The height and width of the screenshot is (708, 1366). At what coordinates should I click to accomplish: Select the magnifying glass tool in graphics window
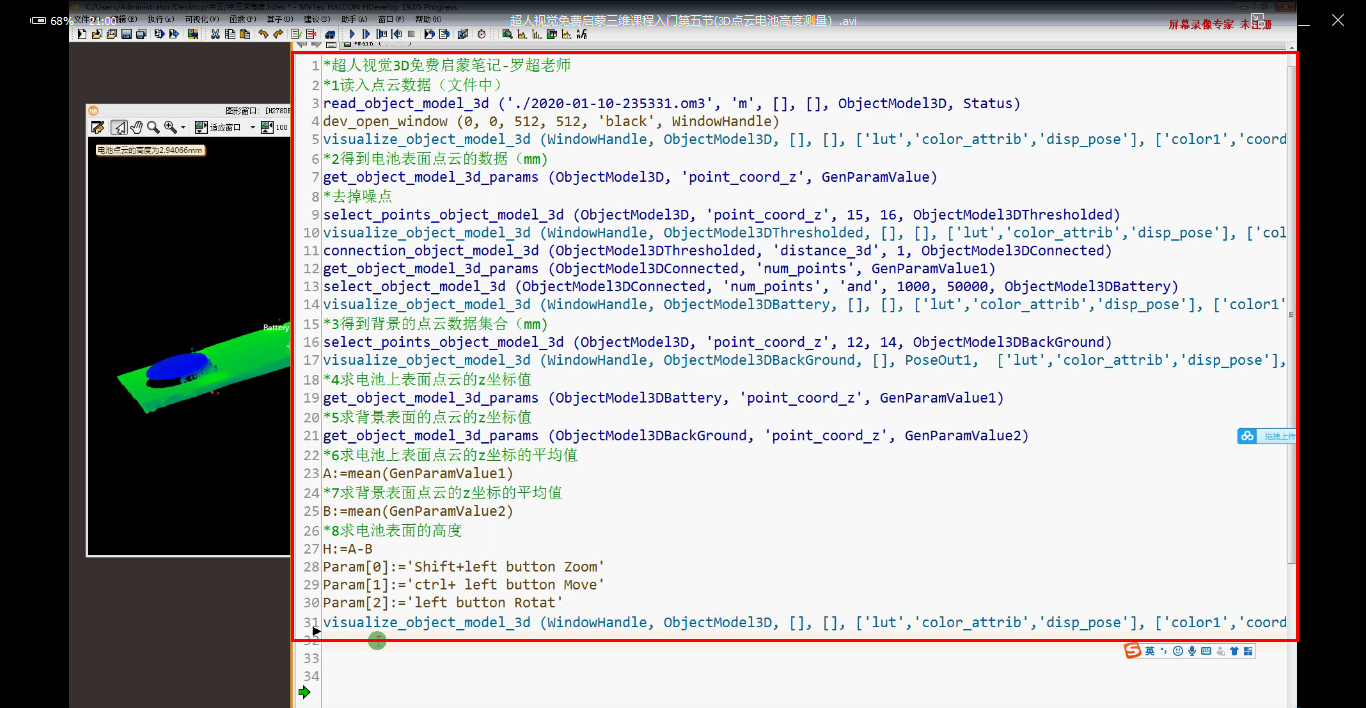coord(153,127)
